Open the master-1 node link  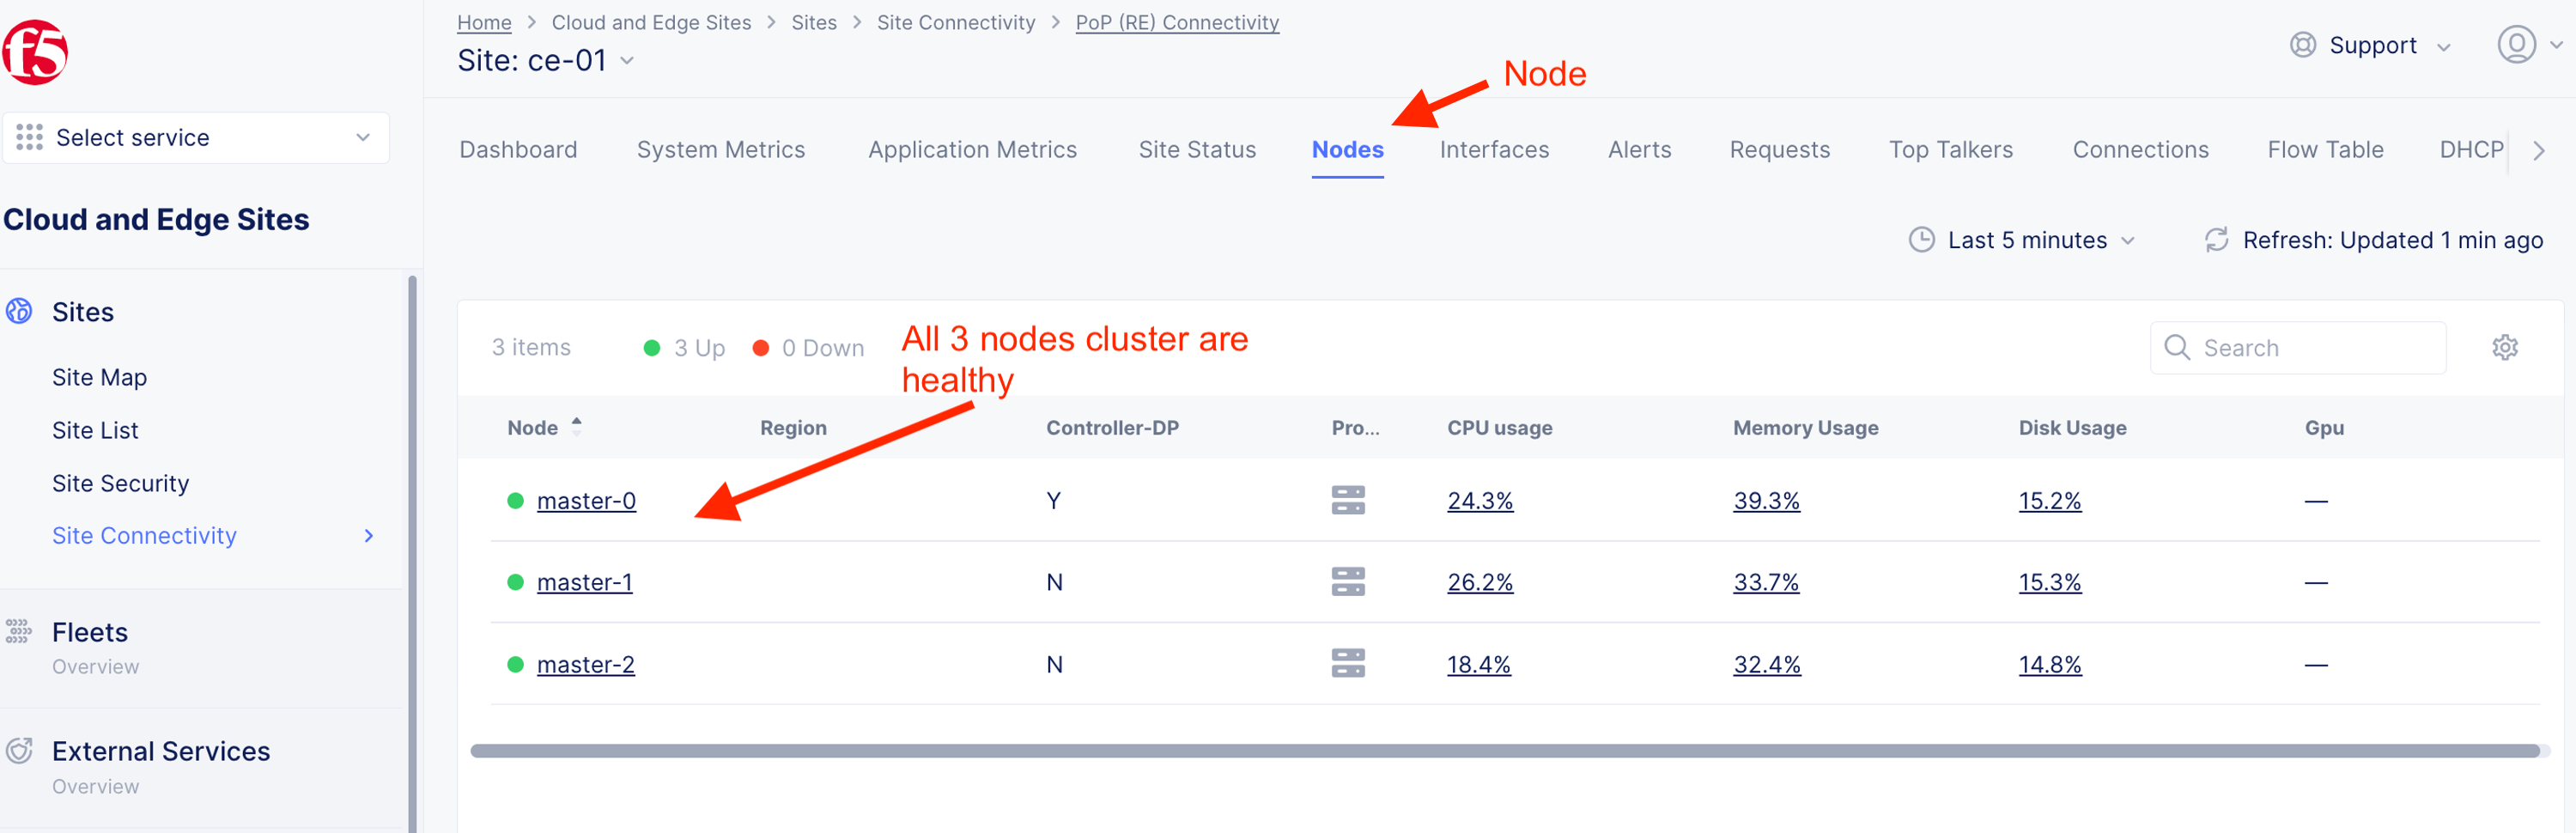(x=584, y=582)
